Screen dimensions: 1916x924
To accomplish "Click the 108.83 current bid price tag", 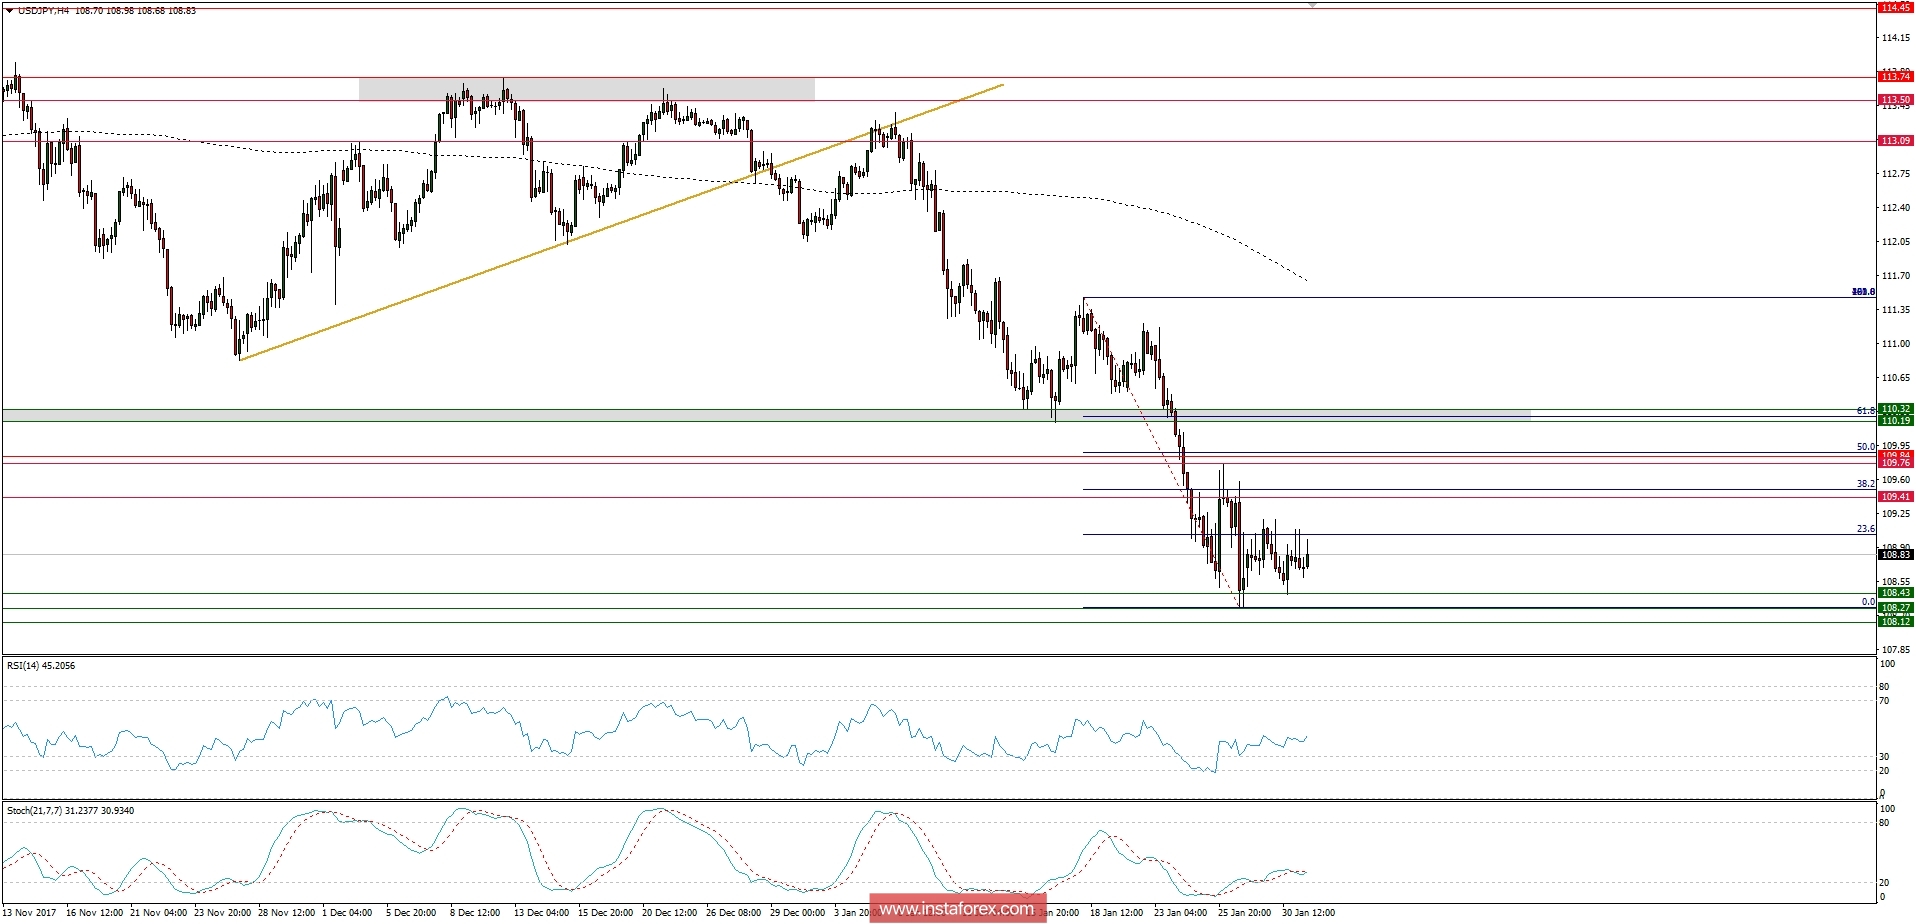I will click(x=1897, y=554).
